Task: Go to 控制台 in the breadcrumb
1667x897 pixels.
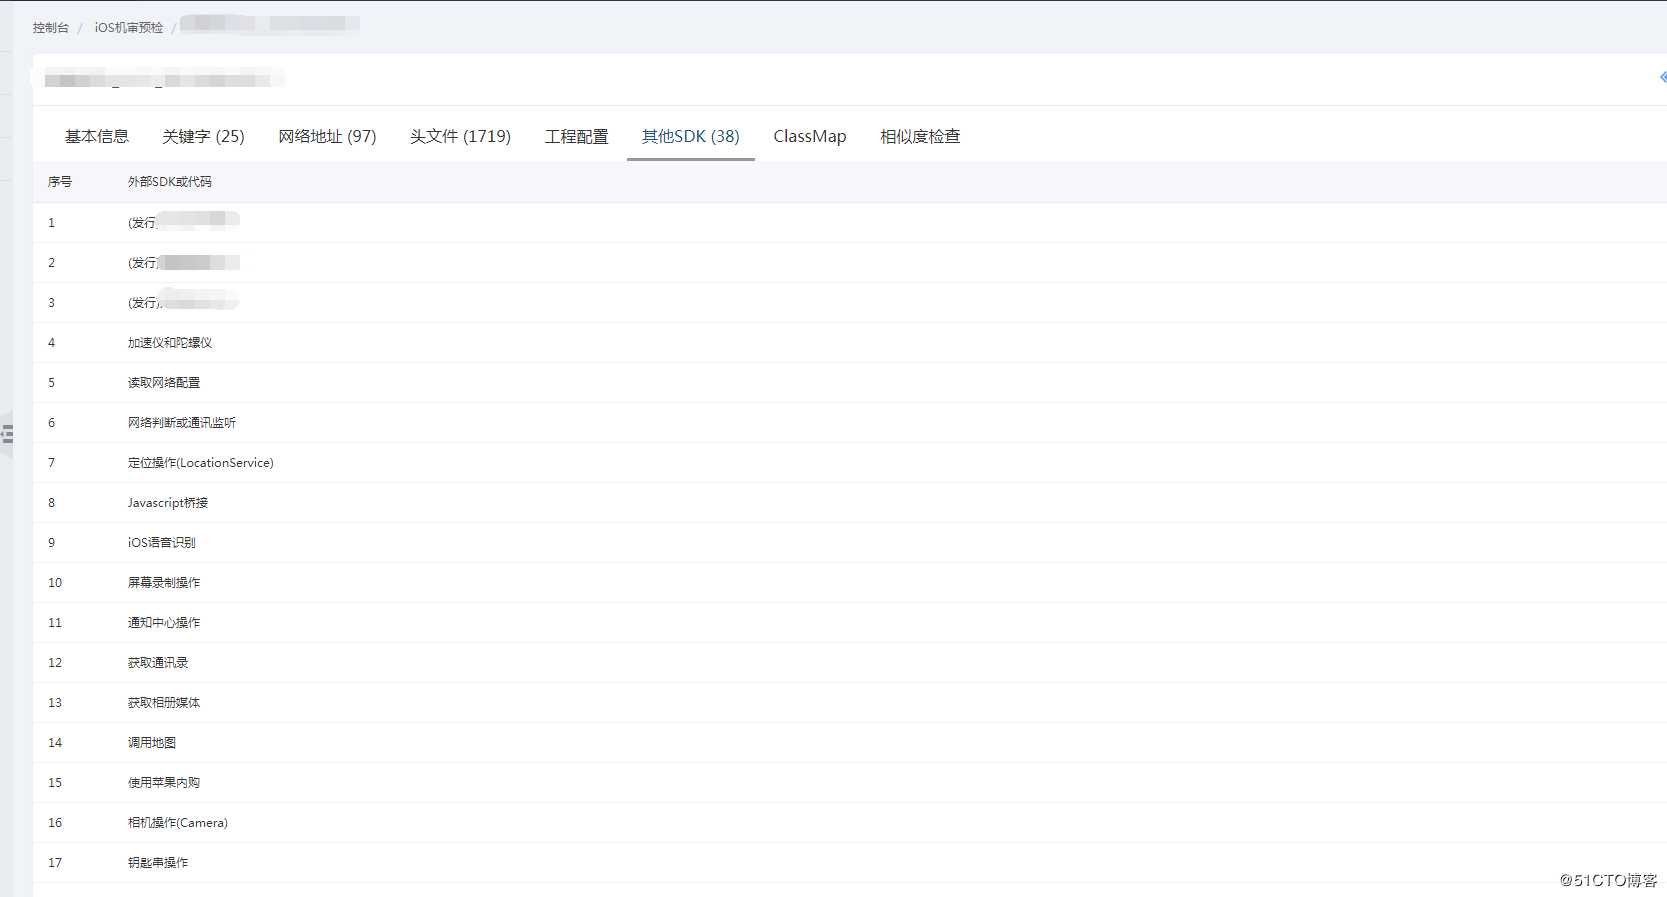Action: click(50, 28)
